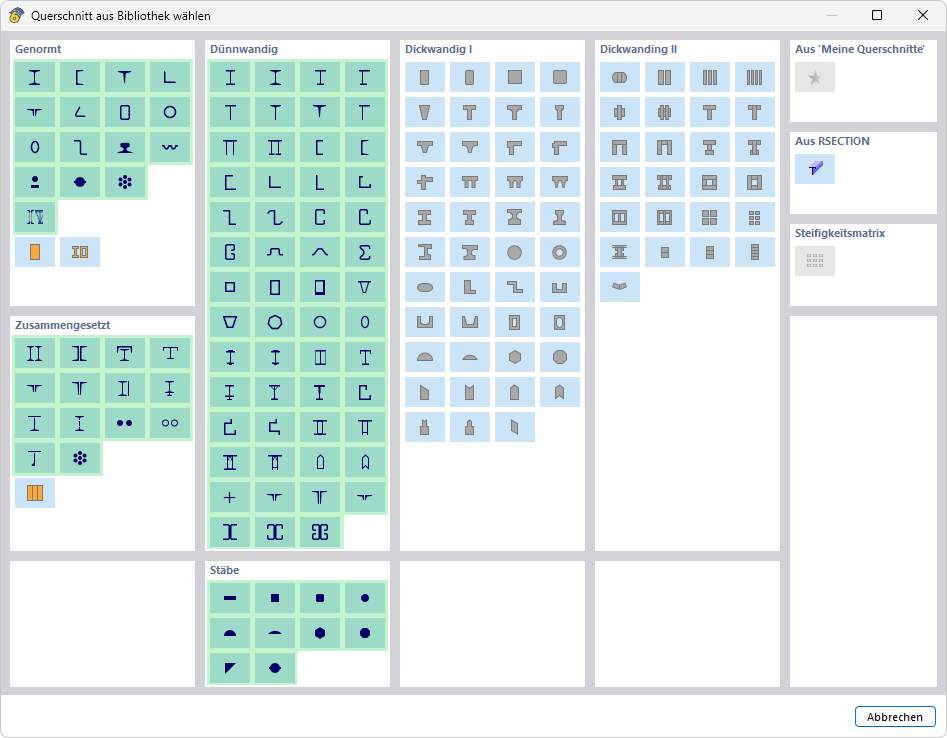
Task: Choose the elliptical hollow section in Genormt
Action: [x=34, y=147]
